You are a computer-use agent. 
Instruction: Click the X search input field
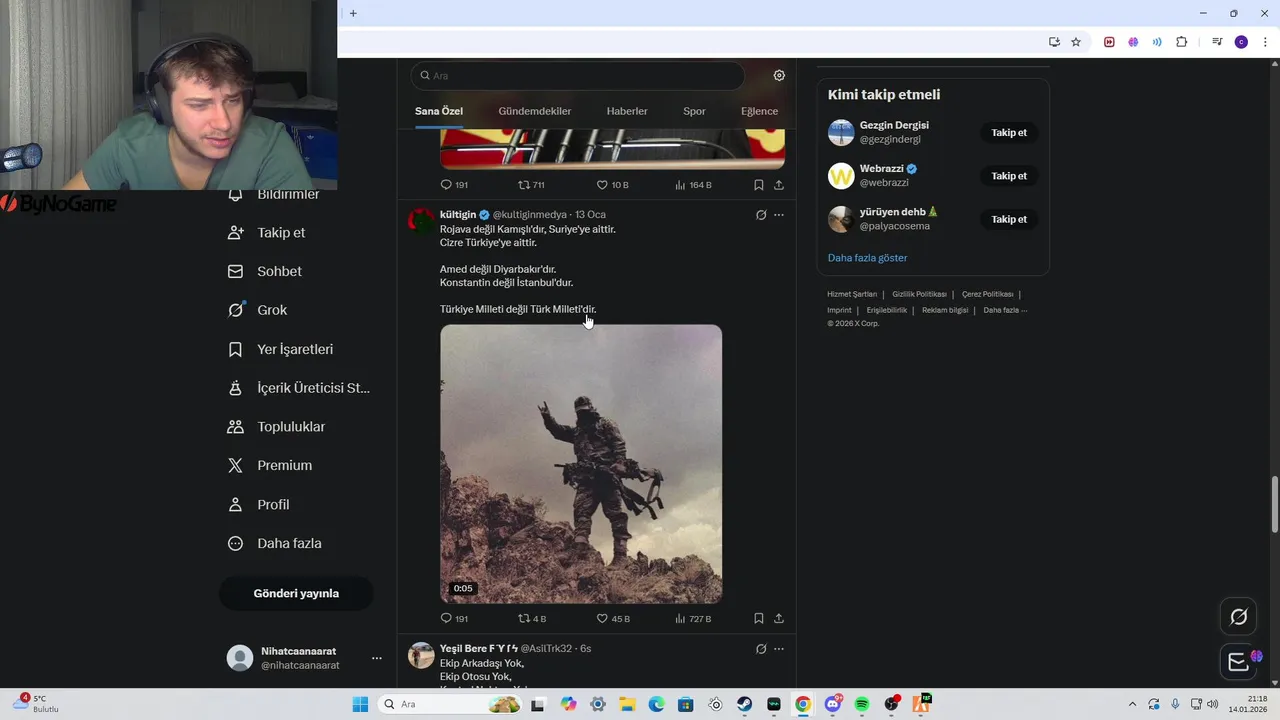click(578, 75)
